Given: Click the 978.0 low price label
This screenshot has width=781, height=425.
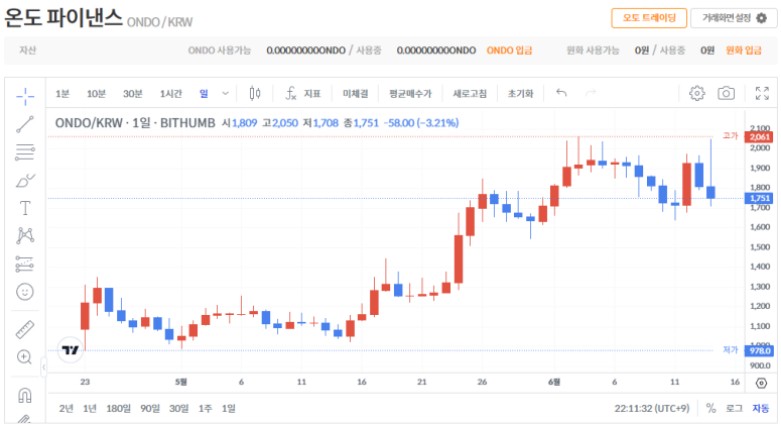Looking at the screenshot, I should pyautogui.click(x=759, y=351).
